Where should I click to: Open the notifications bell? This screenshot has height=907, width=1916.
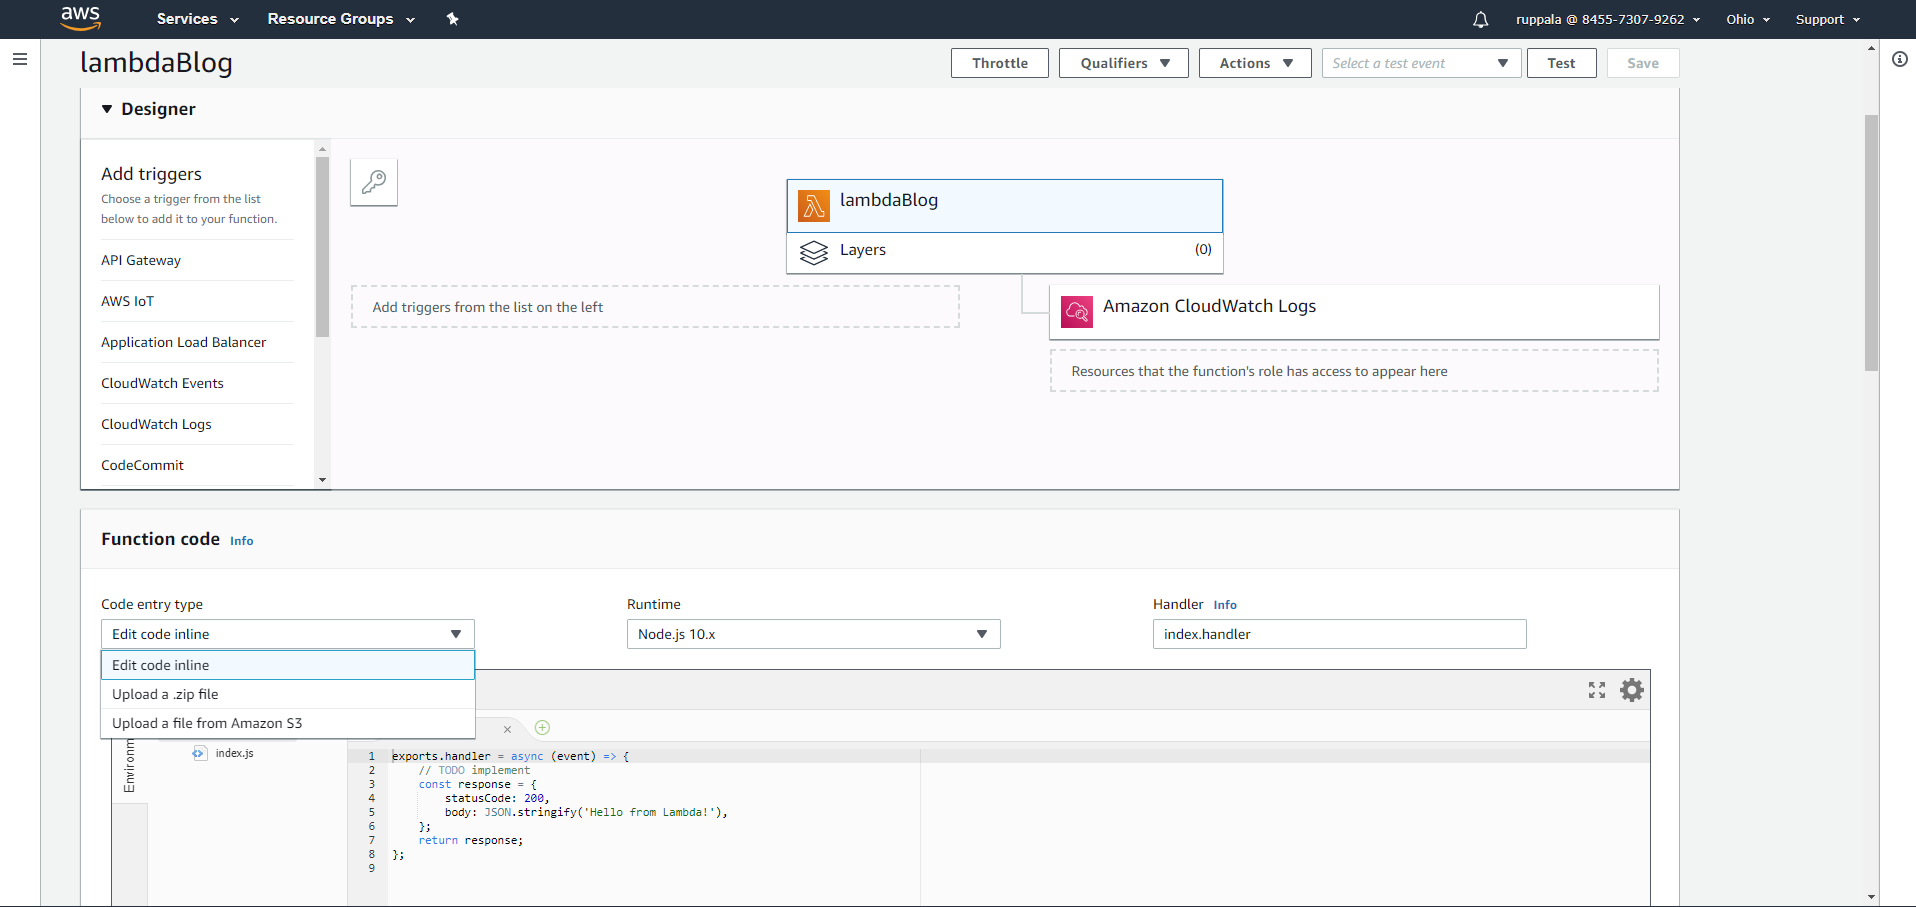[1480, 19]
